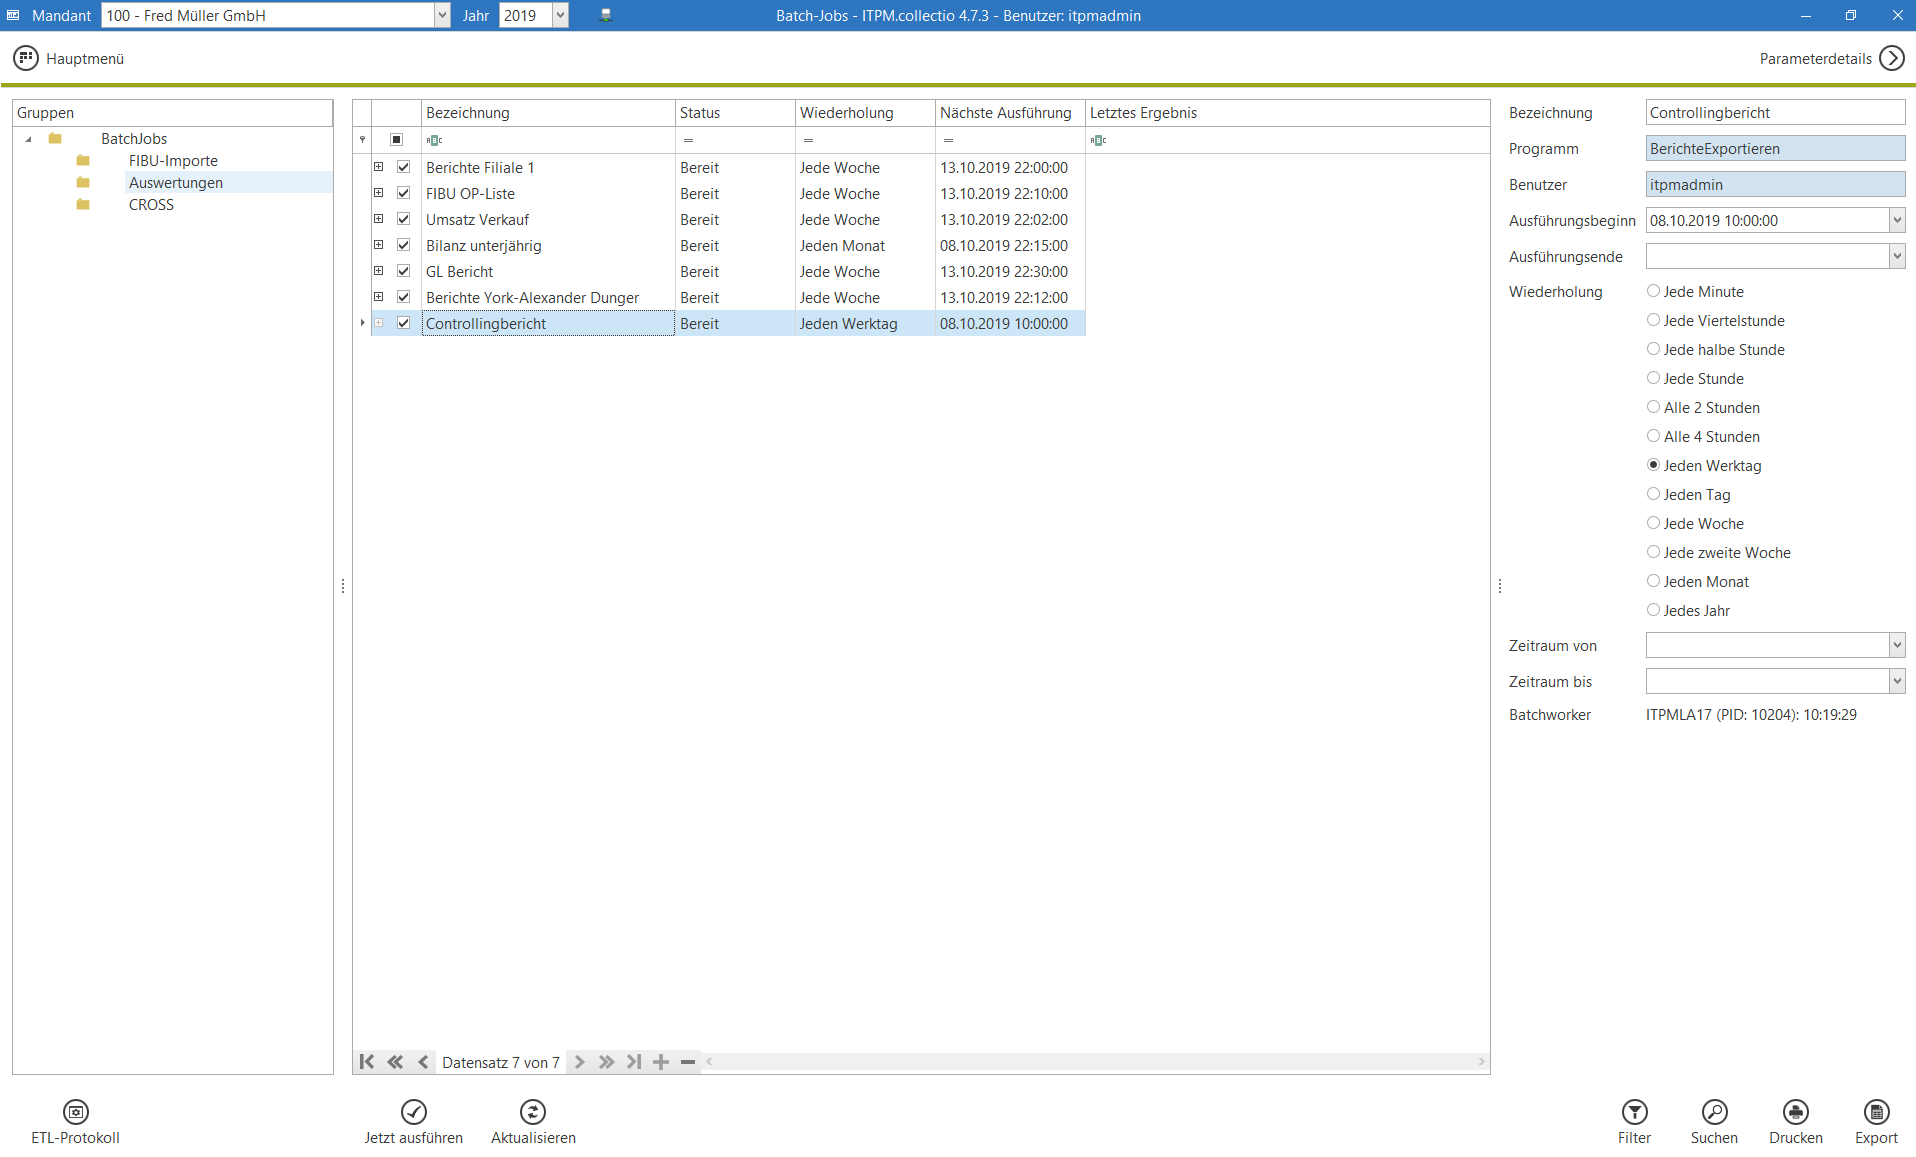Viewport: 1916px width, 1157px height.
Task: Expand Bilanz unterjährig row details
Action: coord(379,245)
